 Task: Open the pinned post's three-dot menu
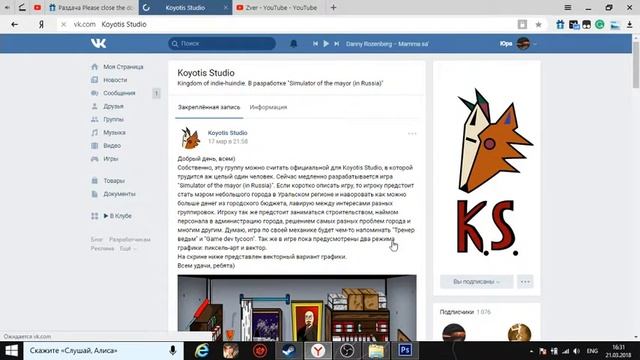coord(412,133)
